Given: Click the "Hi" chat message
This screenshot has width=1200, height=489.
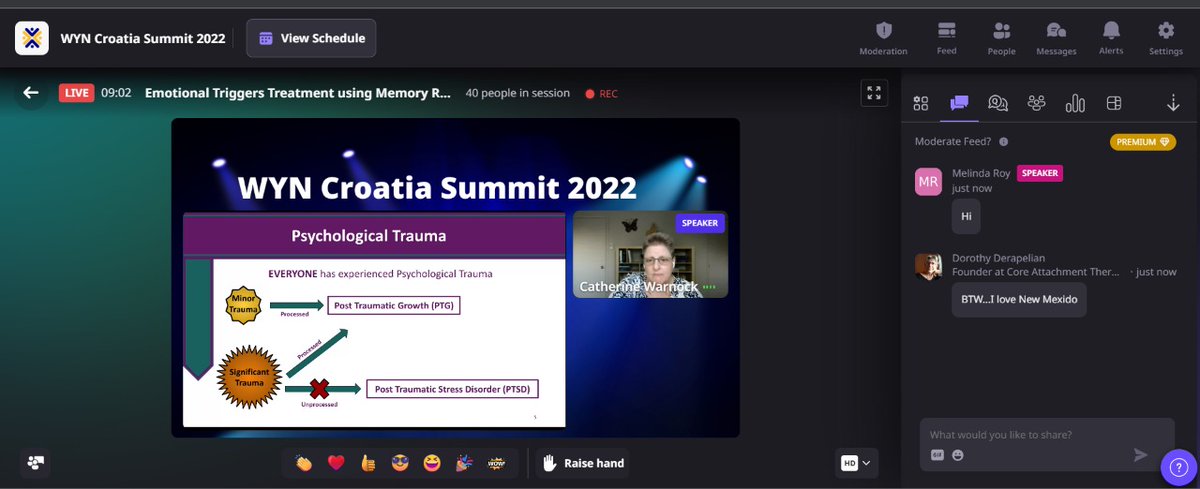Looking at the screenshot, I should pyautogui.click(x=966, y=216).
